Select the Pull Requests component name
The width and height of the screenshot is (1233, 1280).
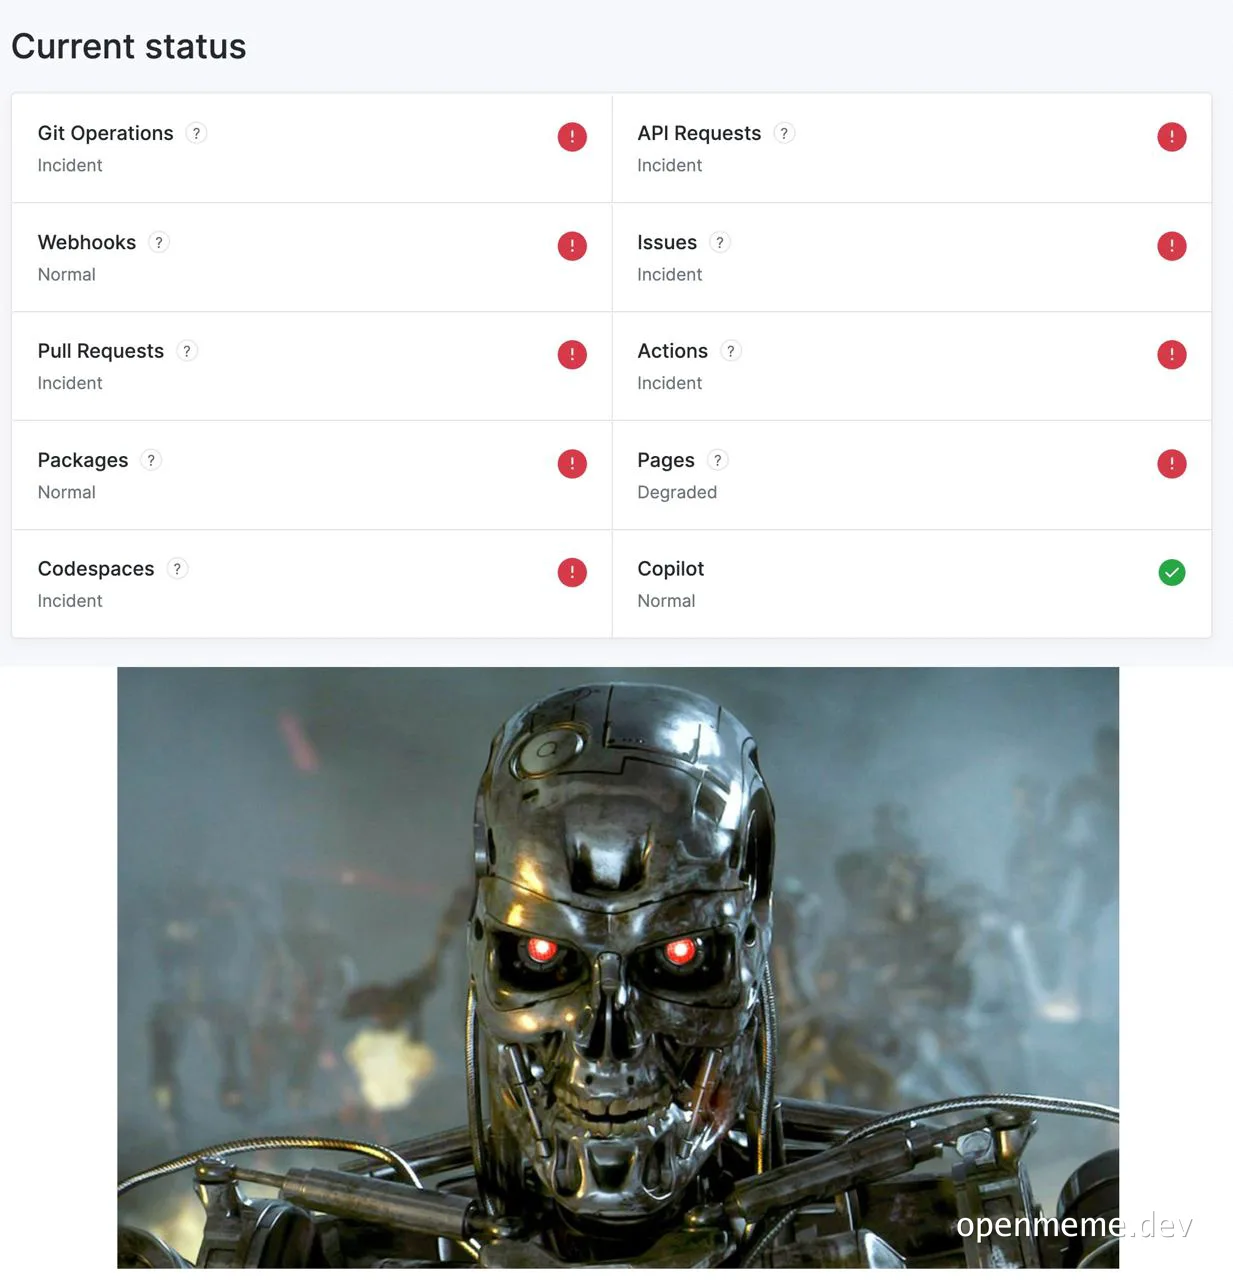(x=101, y=351)
